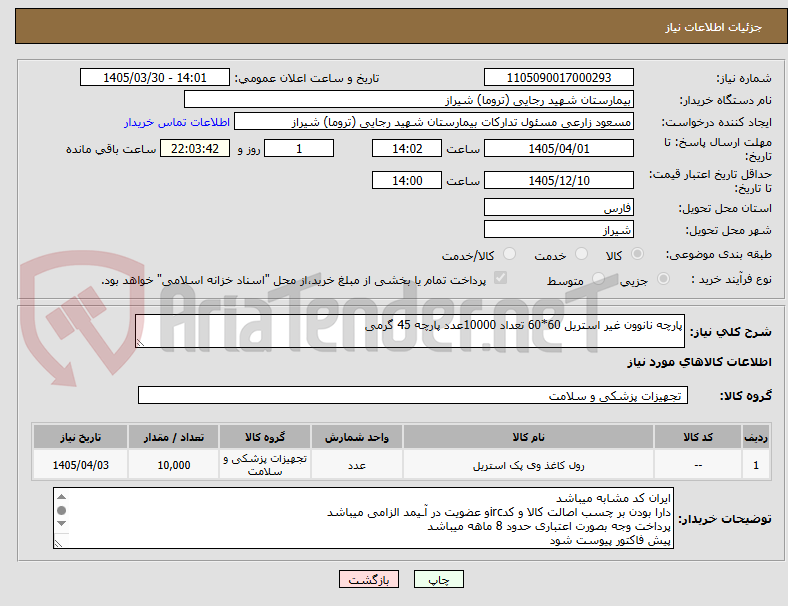The width and height of the screenshot is (788, 606).
Task: Click the شرح کلی نیاز label
Action: pos(730,332)
